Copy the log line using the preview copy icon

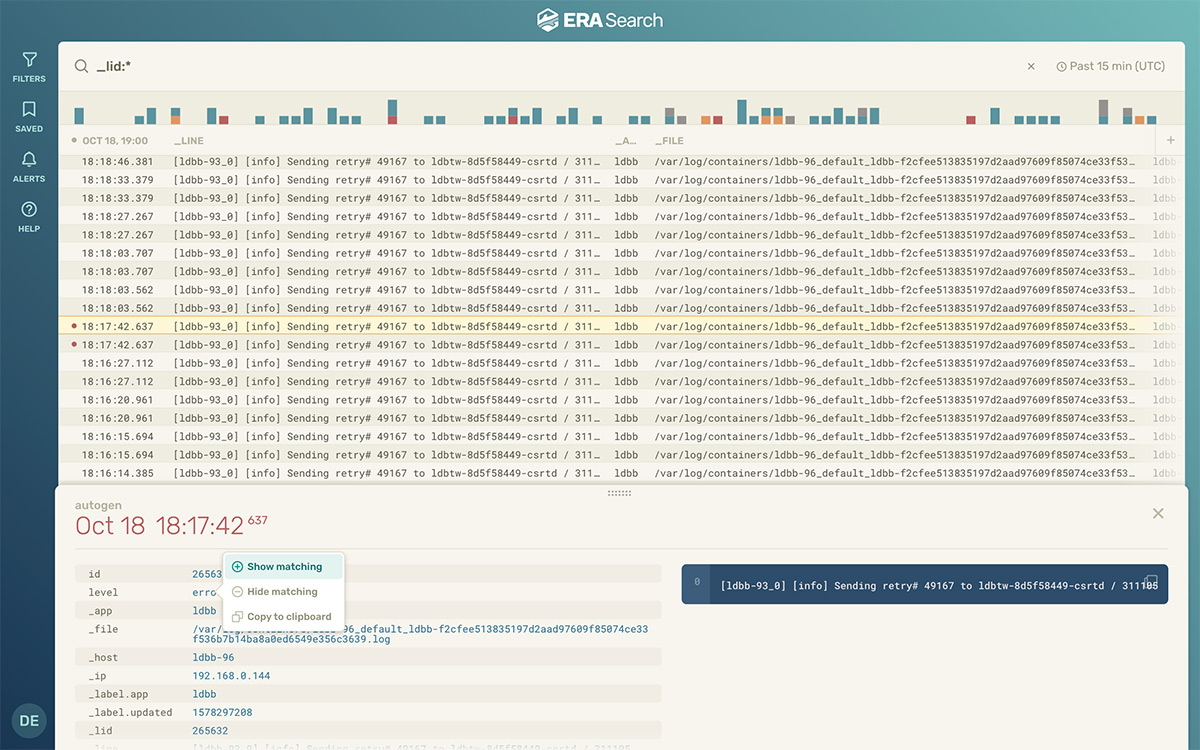(1151, 581)
